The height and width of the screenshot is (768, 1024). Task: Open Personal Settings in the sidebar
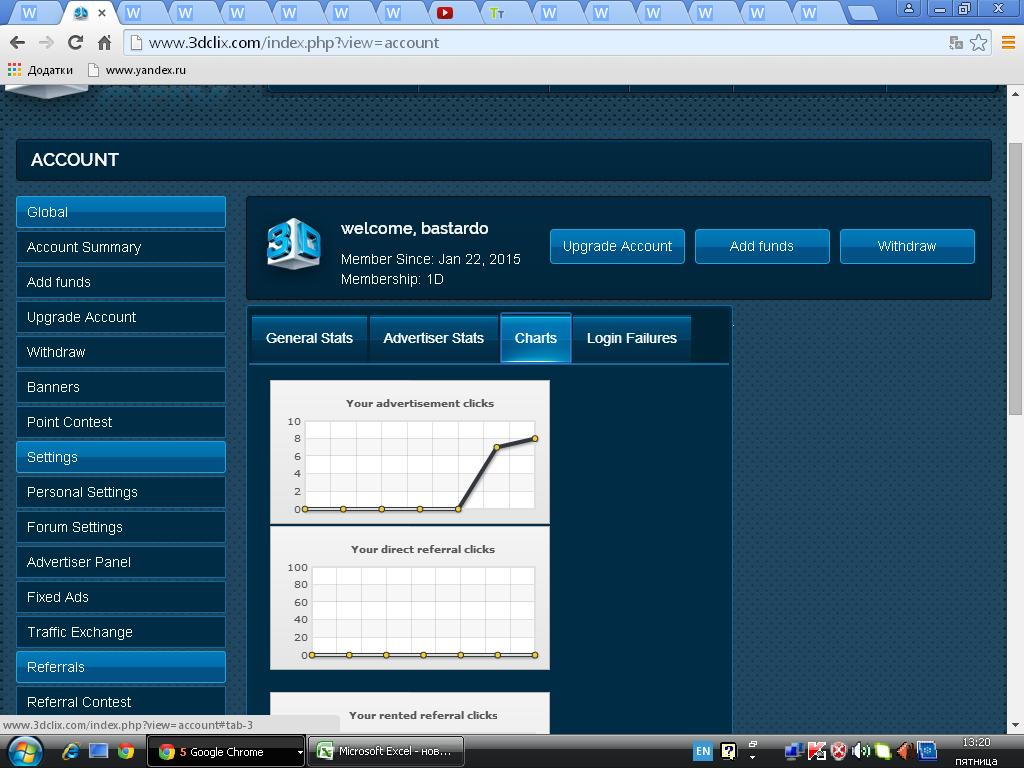tap(121, 492)
